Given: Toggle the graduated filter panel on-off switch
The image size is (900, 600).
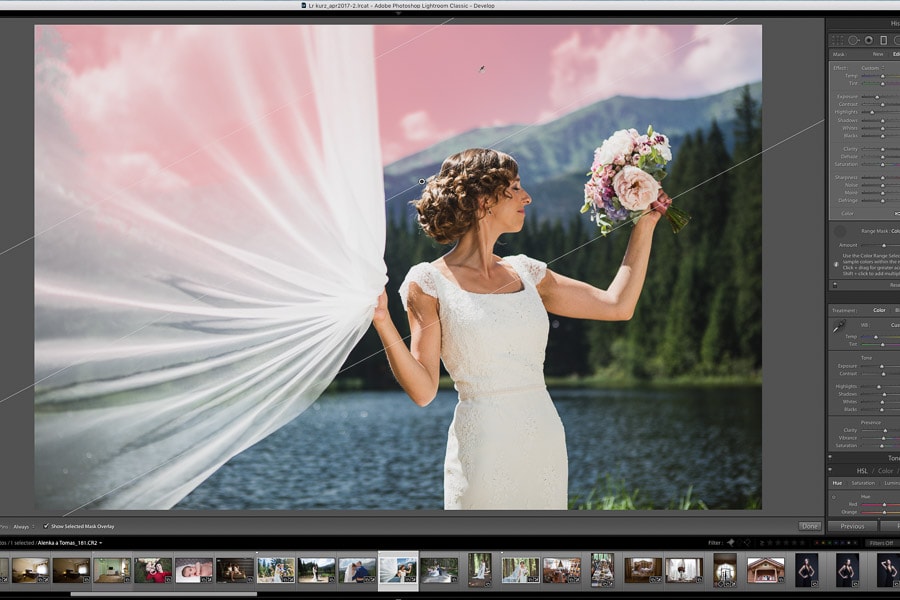Looking at the screenshot, I should click(835, 285).
